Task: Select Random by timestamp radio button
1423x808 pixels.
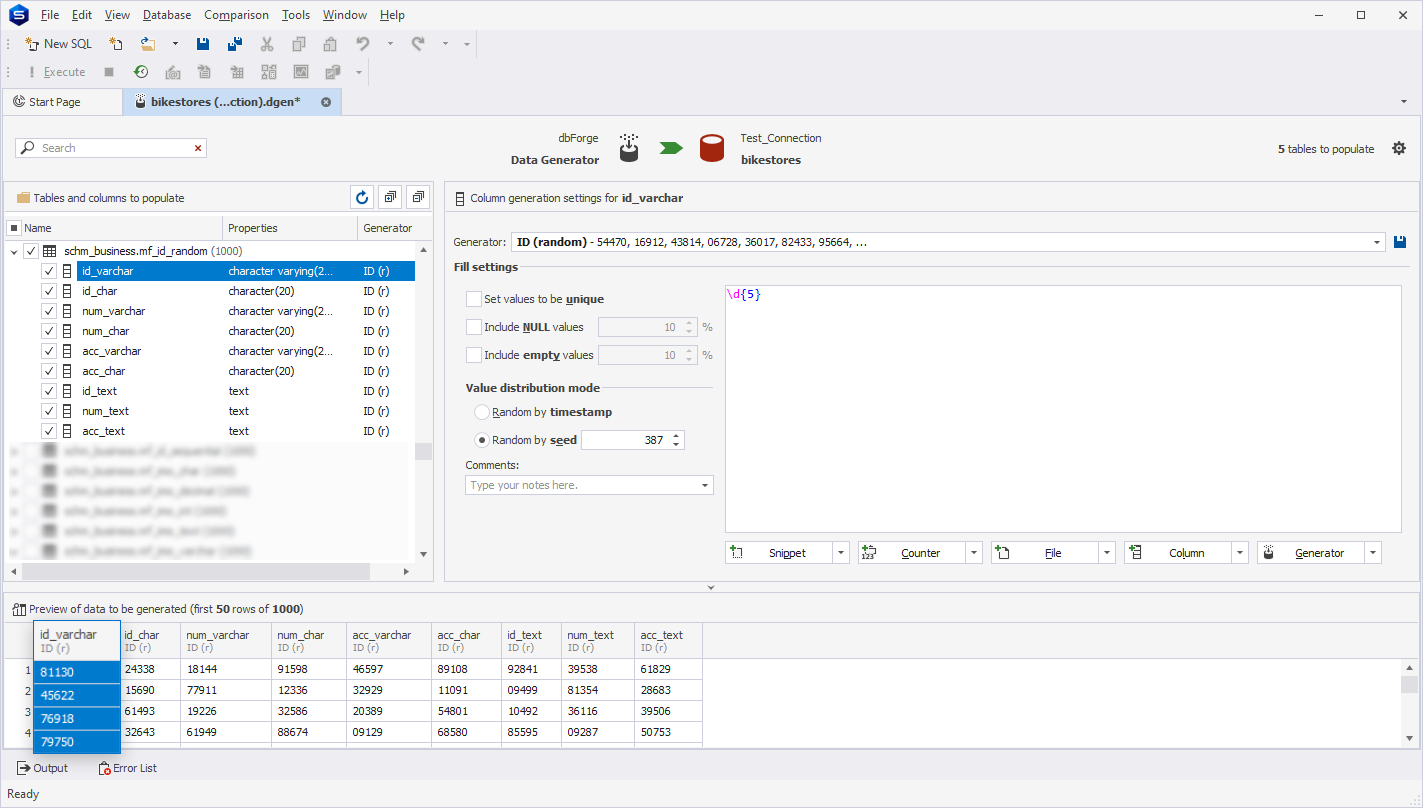Action: coord(482,412)
